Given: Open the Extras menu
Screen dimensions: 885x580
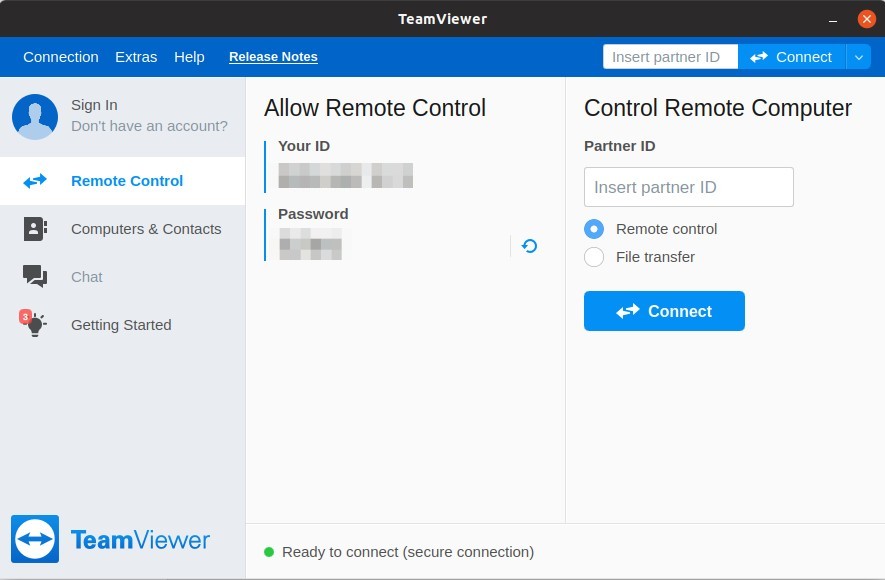Looking at the screenshot, I should [136, 57].
